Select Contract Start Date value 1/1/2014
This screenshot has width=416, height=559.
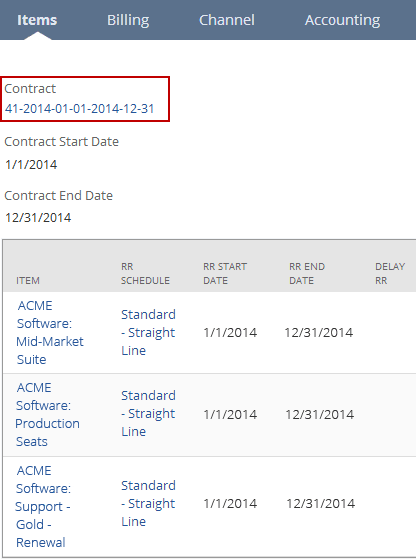point(31,165)
